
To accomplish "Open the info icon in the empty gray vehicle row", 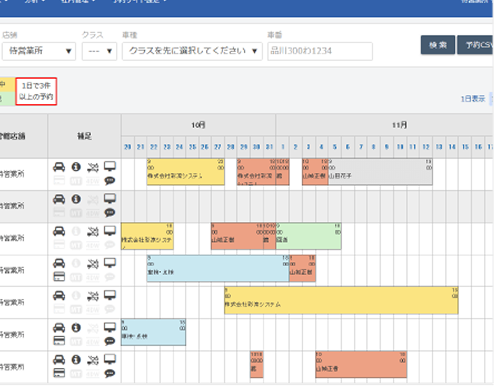I will [76, 199].
